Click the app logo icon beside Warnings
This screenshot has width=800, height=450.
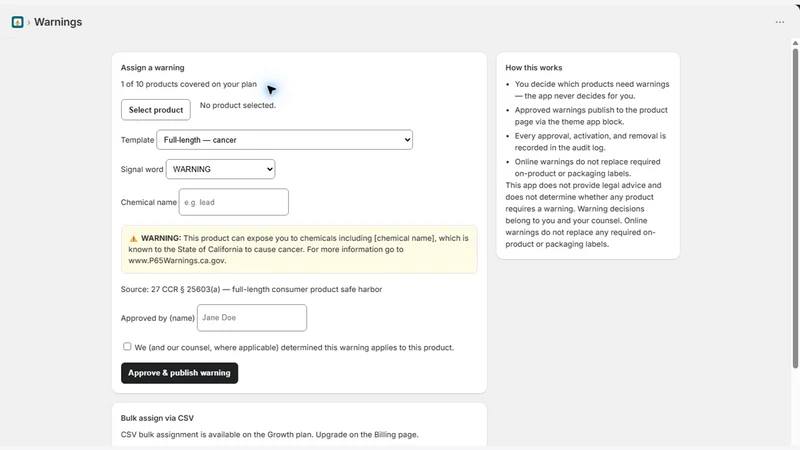click(17, 22)
